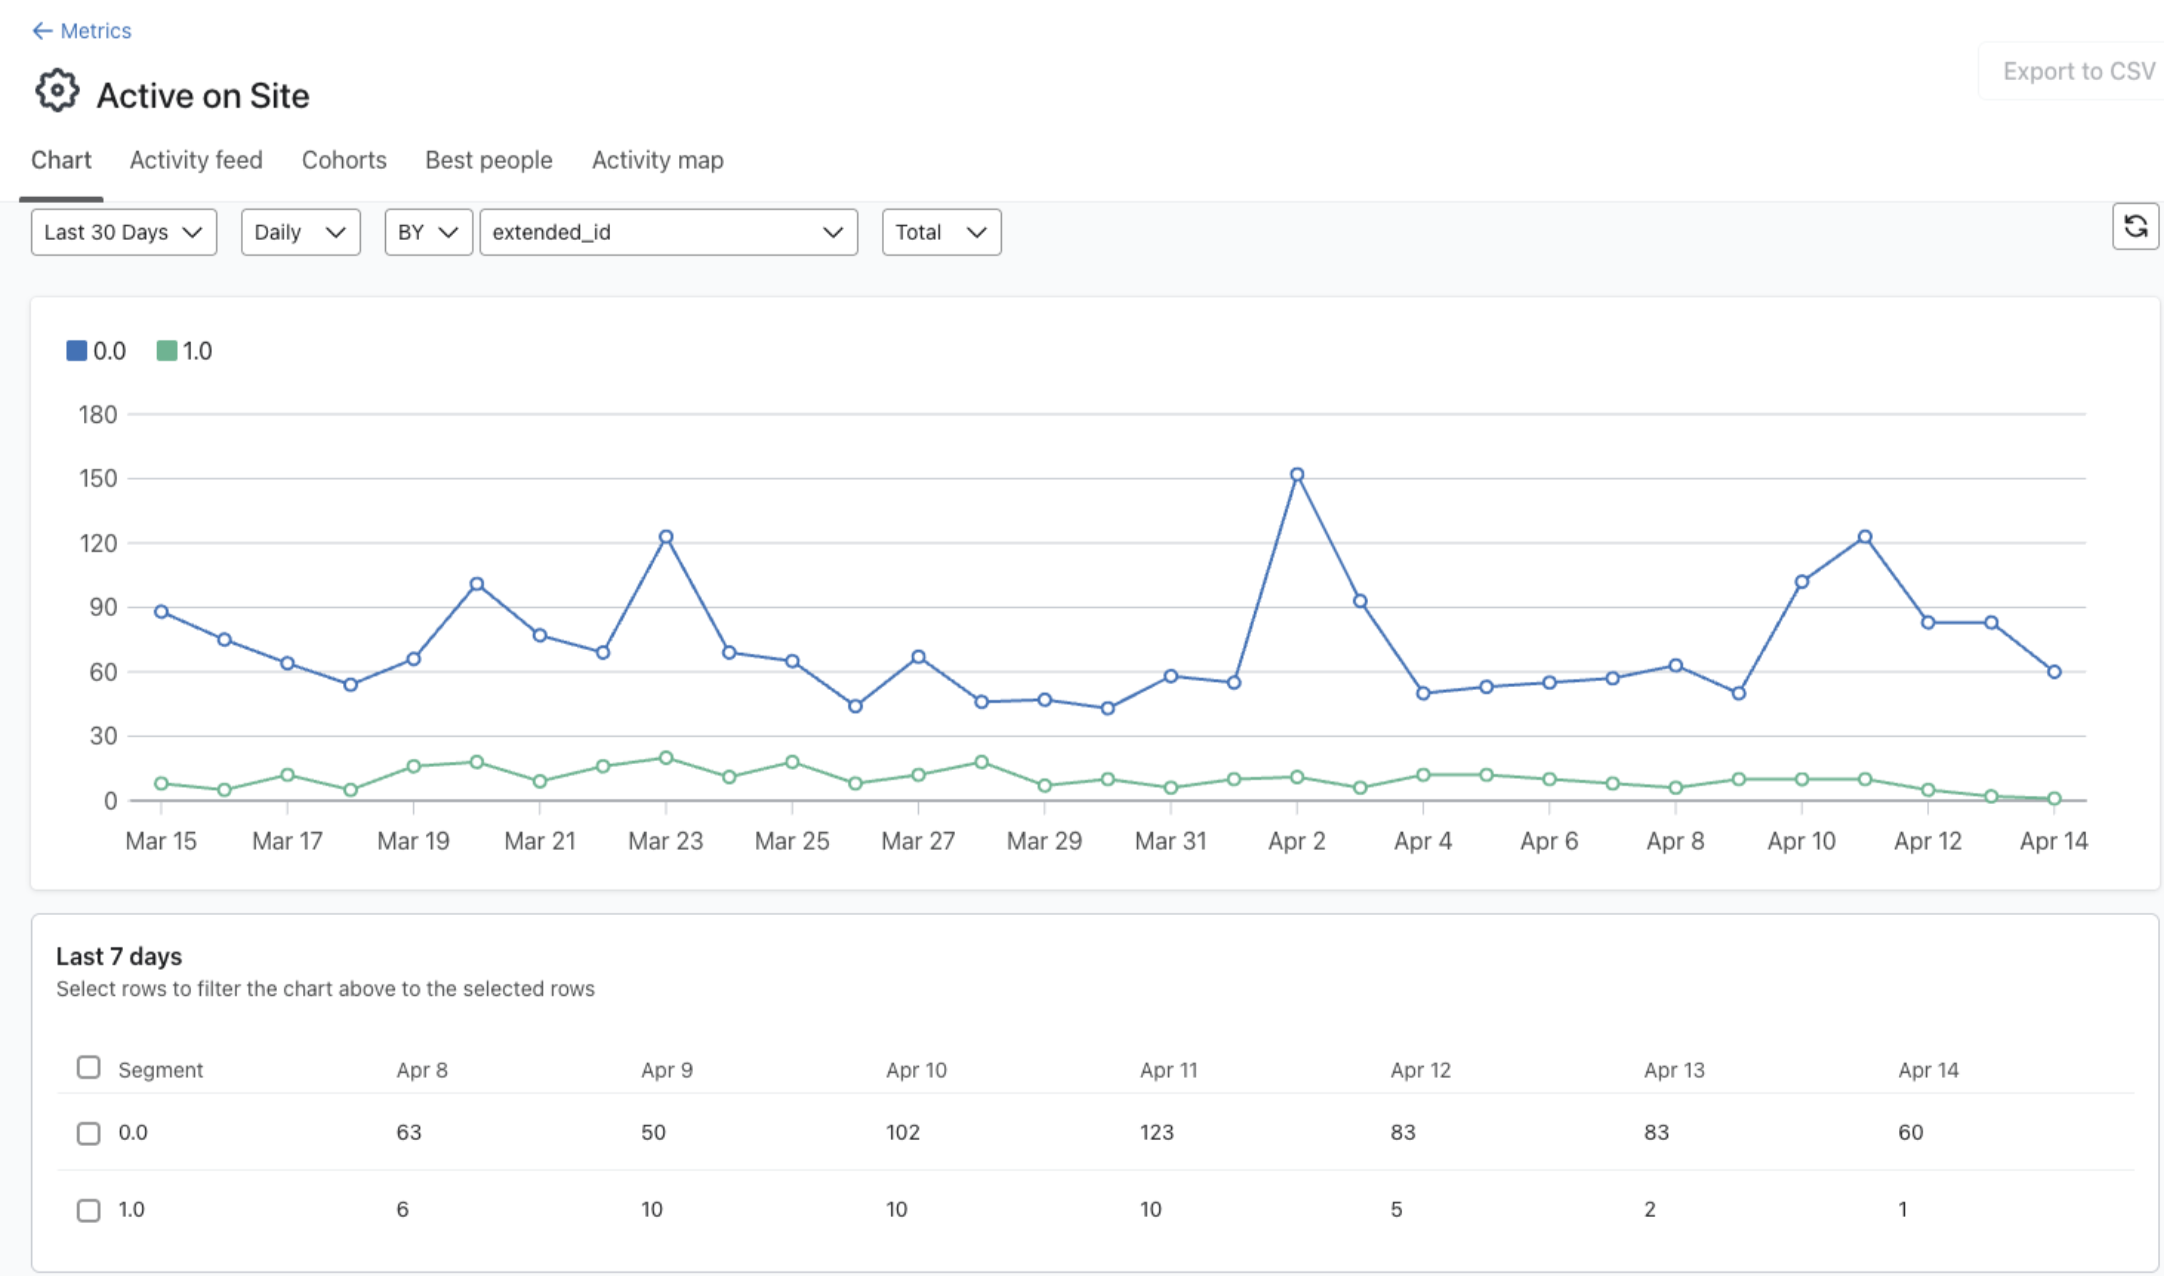Click the blue 0.0 legend swatch
2164x1276 pixels.
coord(76,351)
